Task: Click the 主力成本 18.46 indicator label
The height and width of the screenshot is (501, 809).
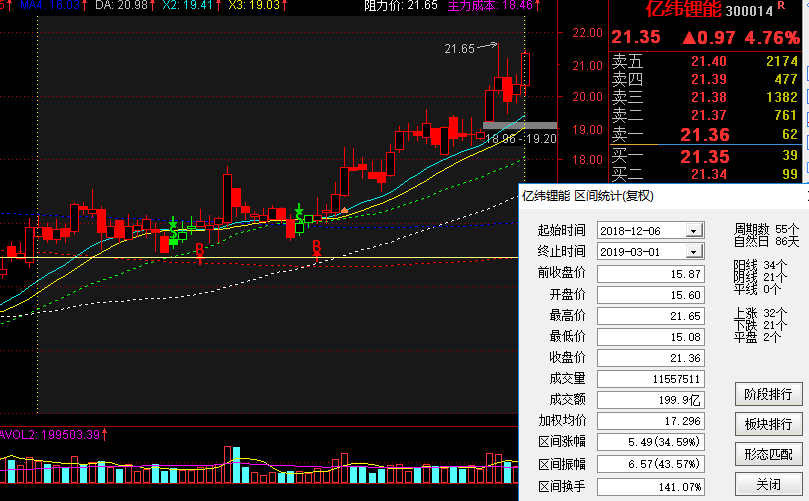Action: point(494,6)
